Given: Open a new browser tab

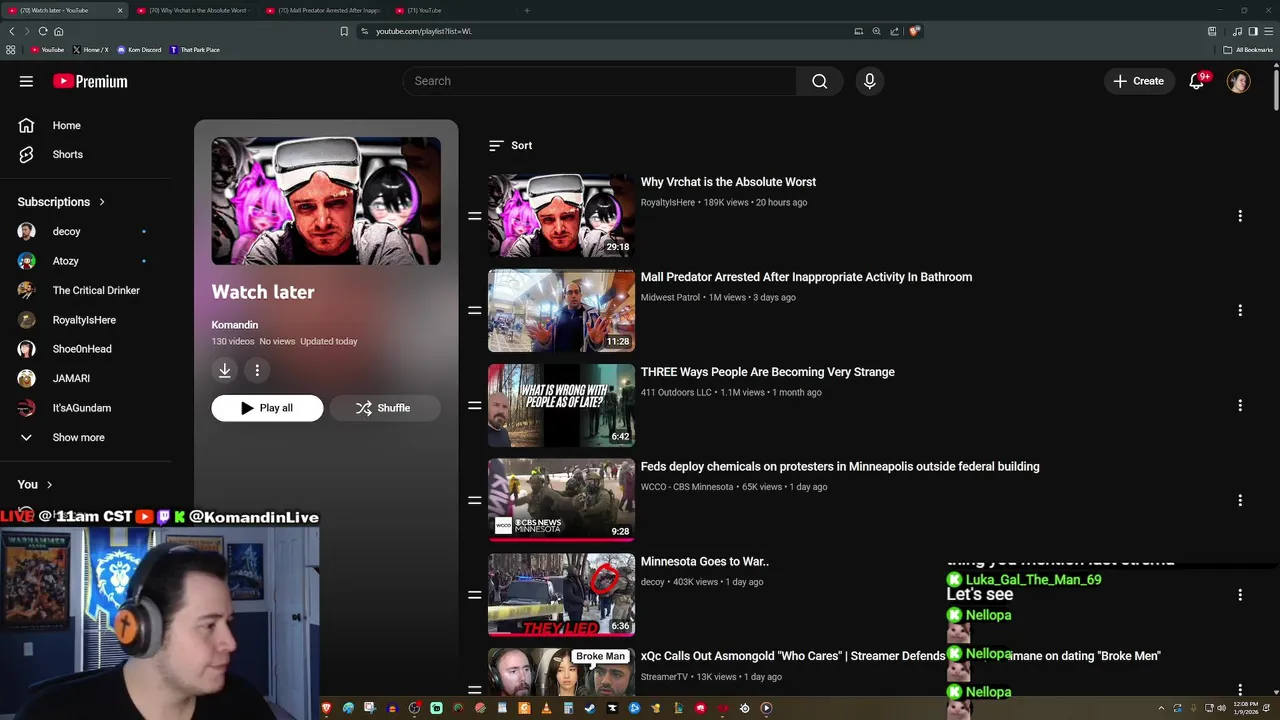Looking at the screenshot, I should click(527, 10).
